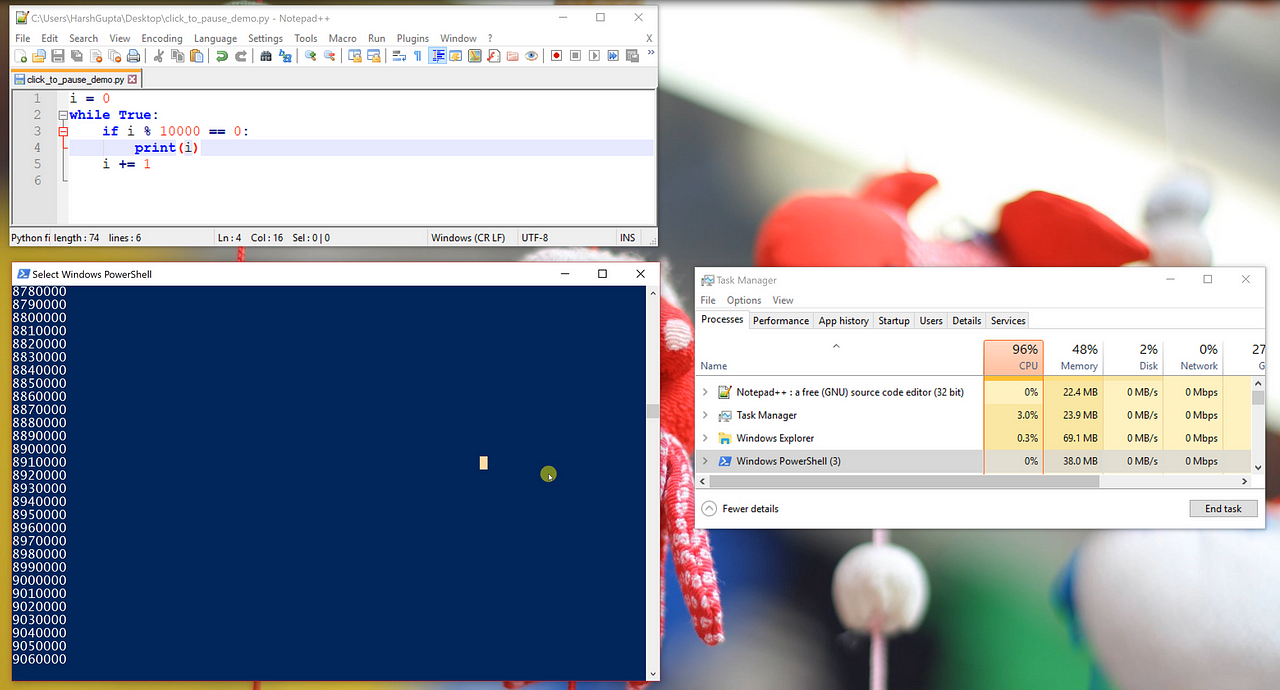Toggle Show All Characters pilcrow icon
Viewport: 1280px width, 690px height.
[417, 56]
